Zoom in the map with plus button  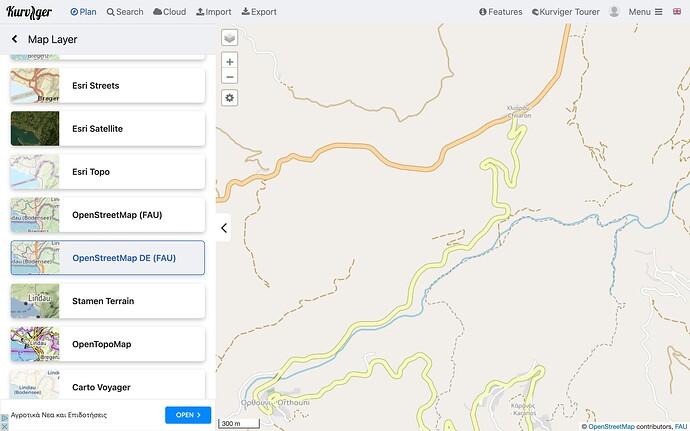click(x=229, y=61)
